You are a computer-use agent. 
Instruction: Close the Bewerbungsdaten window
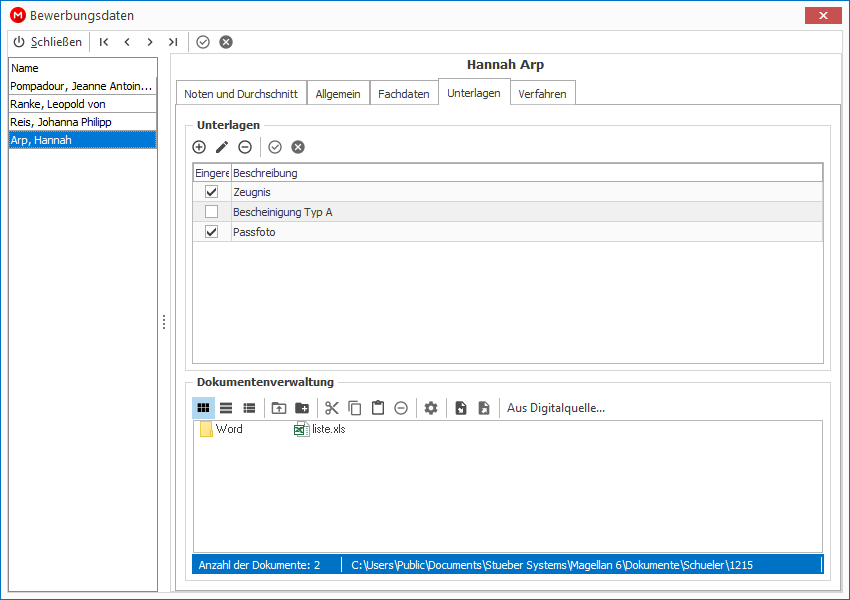[x=823, y=16]
